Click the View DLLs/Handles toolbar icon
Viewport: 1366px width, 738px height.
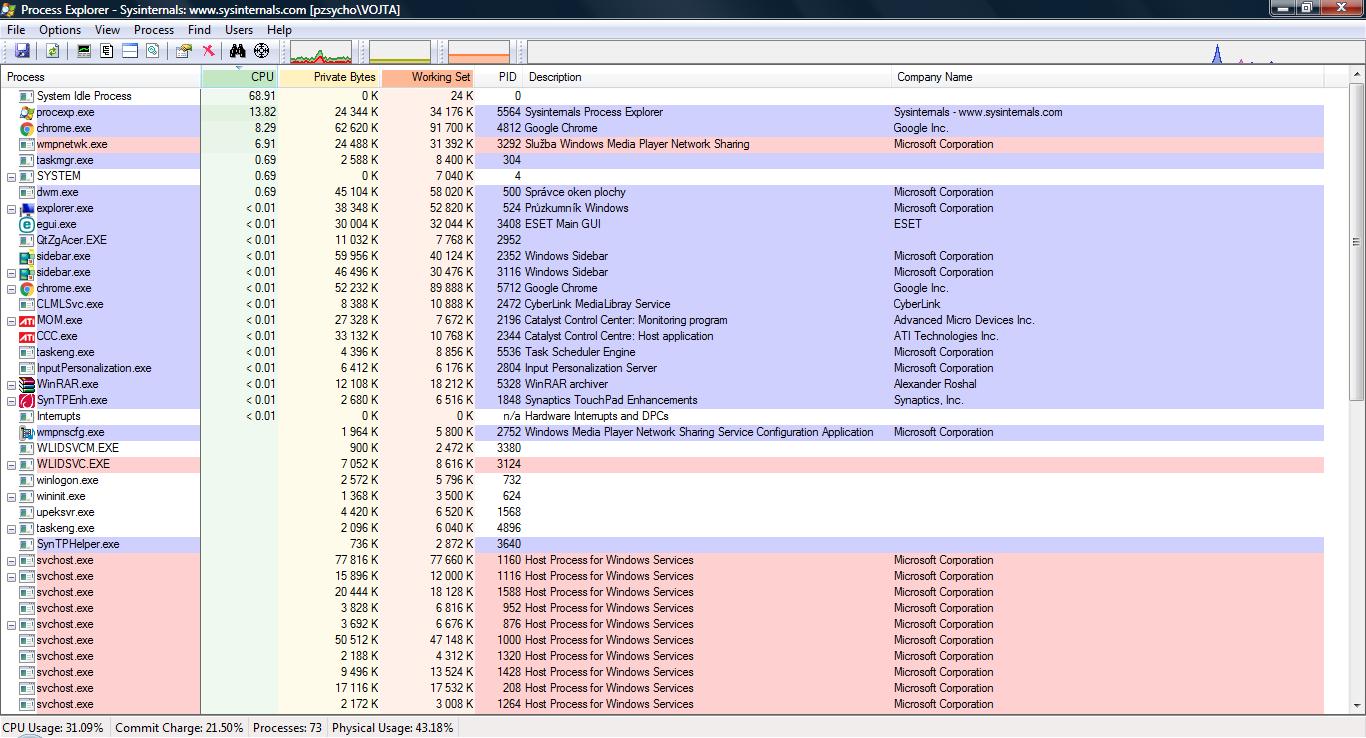click(153, 51)
